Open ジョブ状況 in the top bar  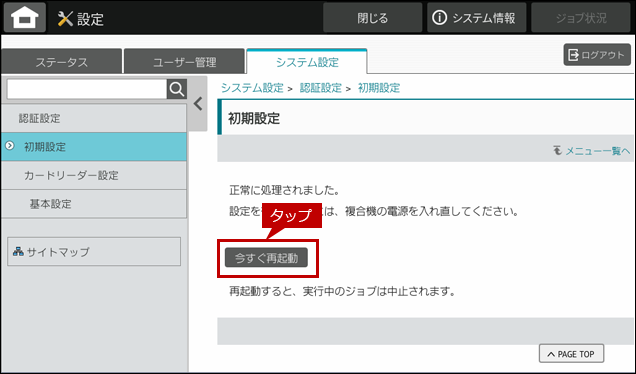coord(581,18)
